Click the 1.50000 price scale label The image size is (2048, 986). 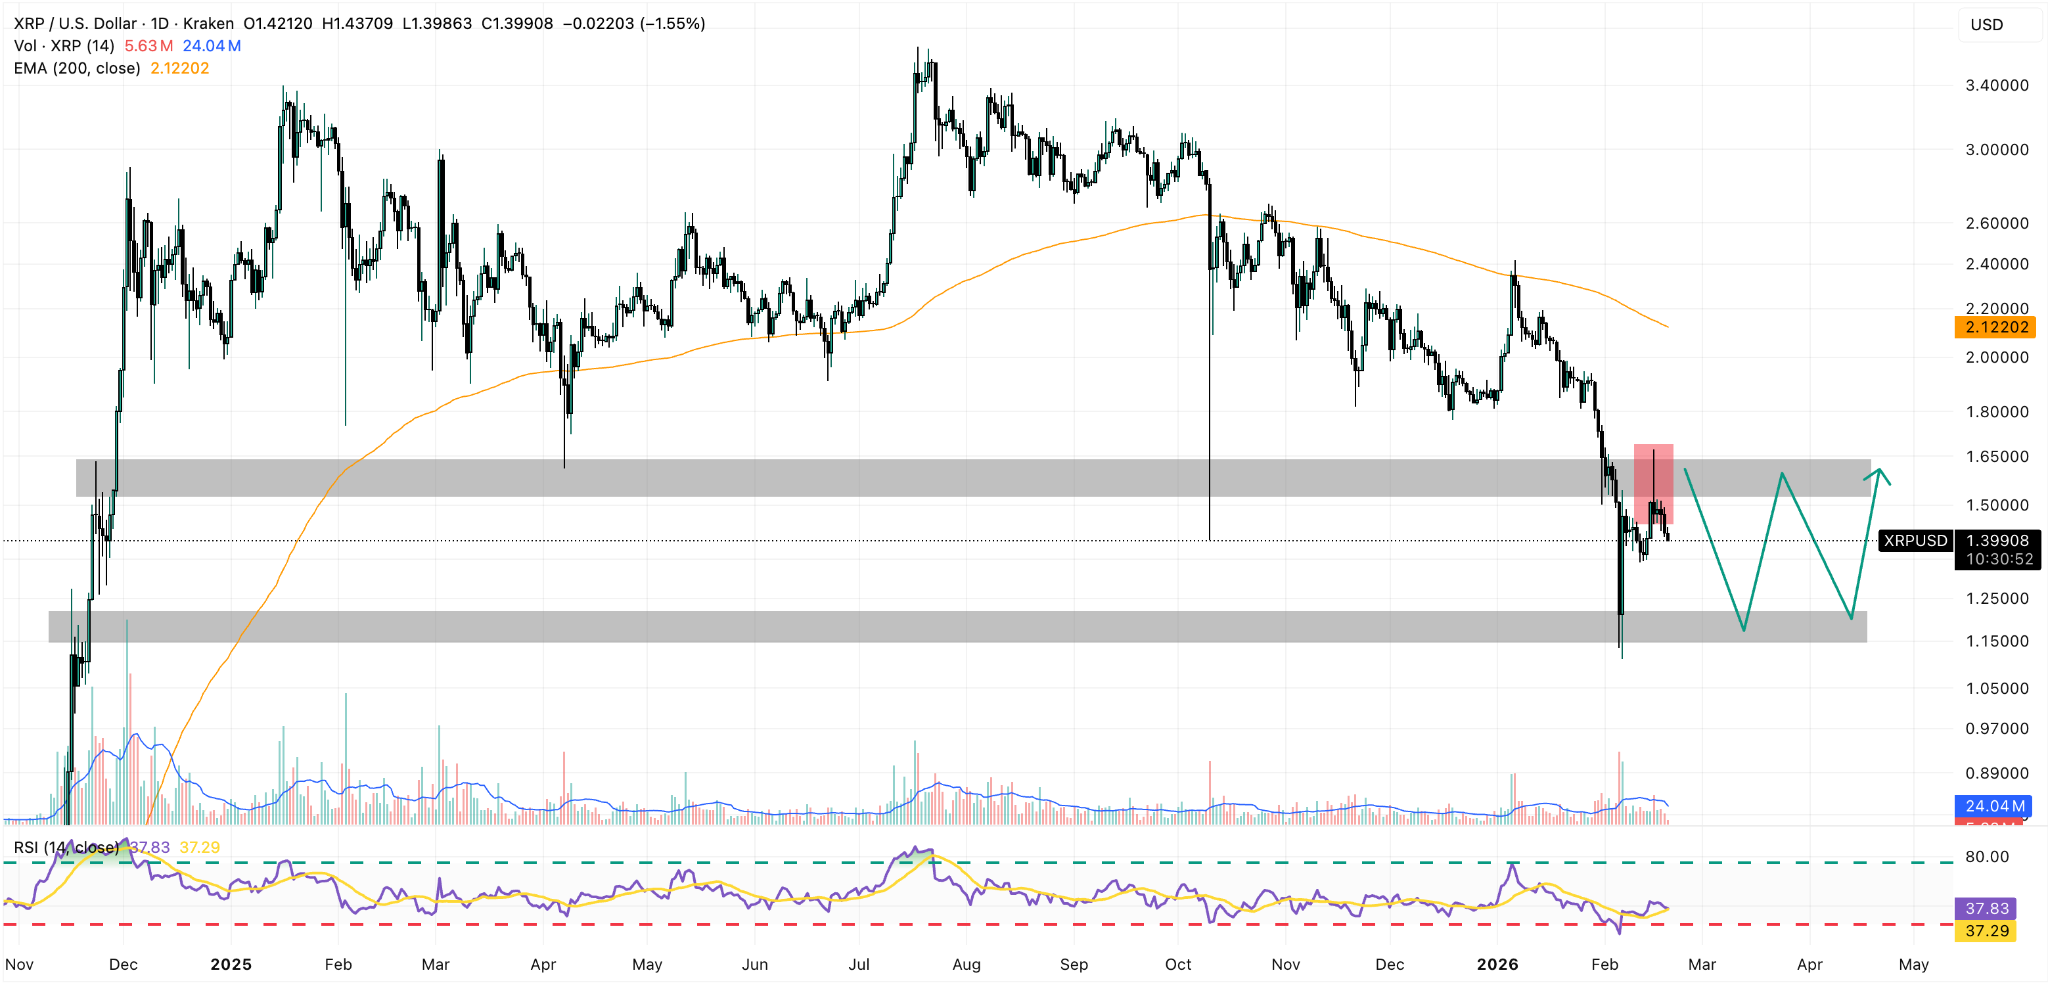(x=1997, y=506)
